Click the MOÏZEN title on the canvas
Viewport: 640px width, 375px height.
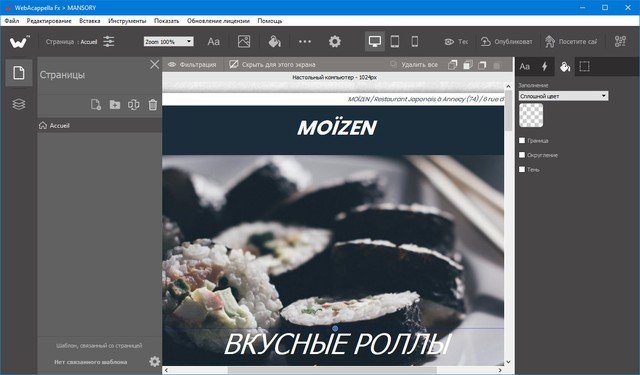(x=337, y=128)
